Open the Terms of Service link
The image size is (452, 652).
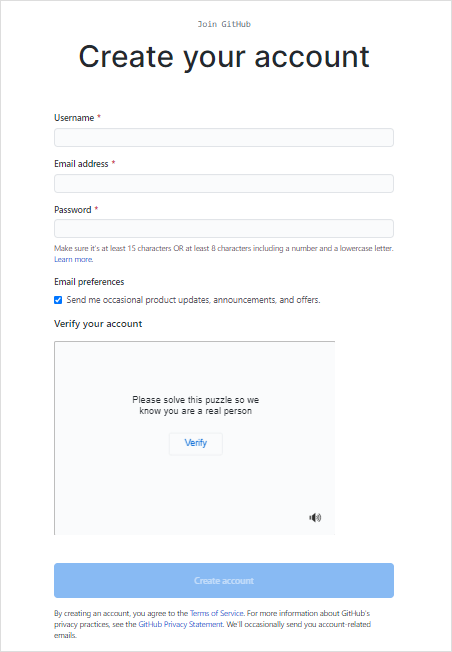click(216, 613)
